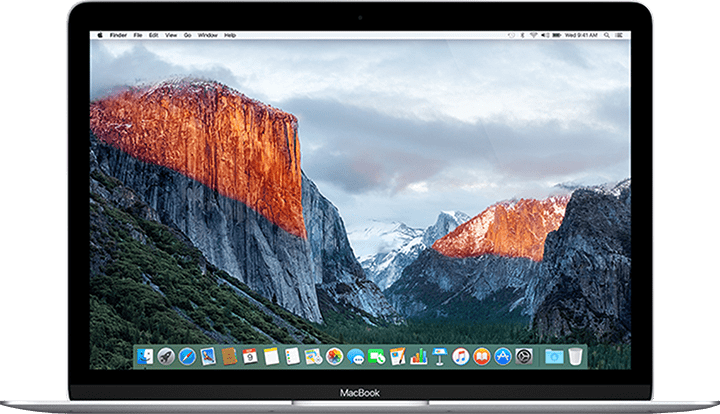Open the File menu

point(138,35)
